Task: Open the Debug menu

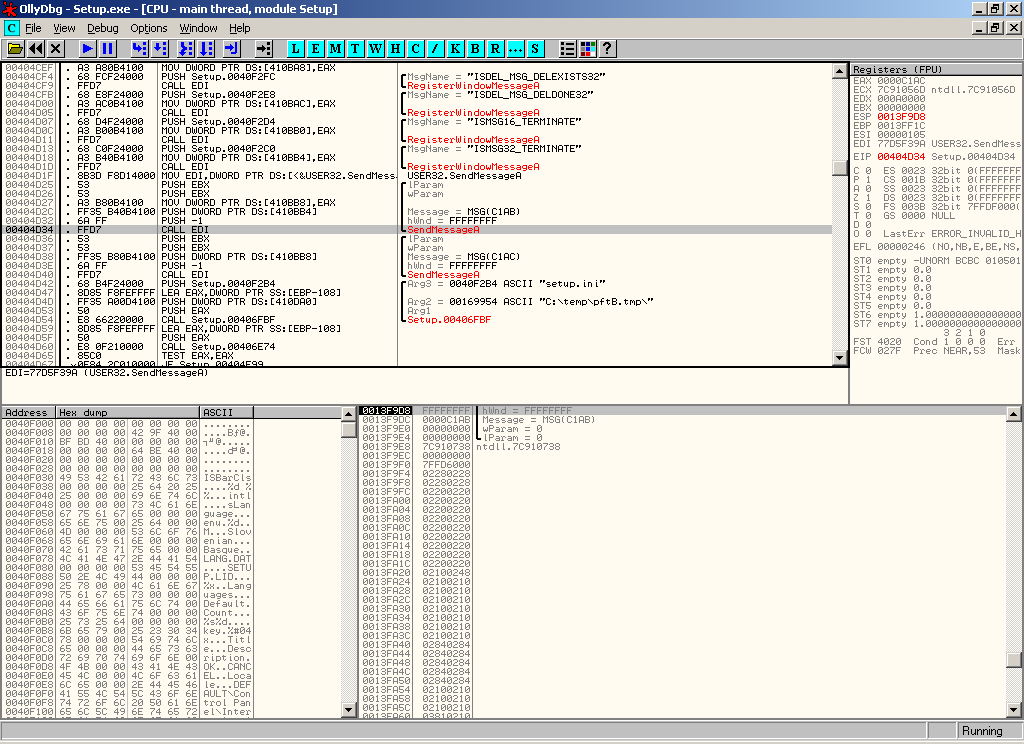Action: pyautogui.click(x=103, y=28)
